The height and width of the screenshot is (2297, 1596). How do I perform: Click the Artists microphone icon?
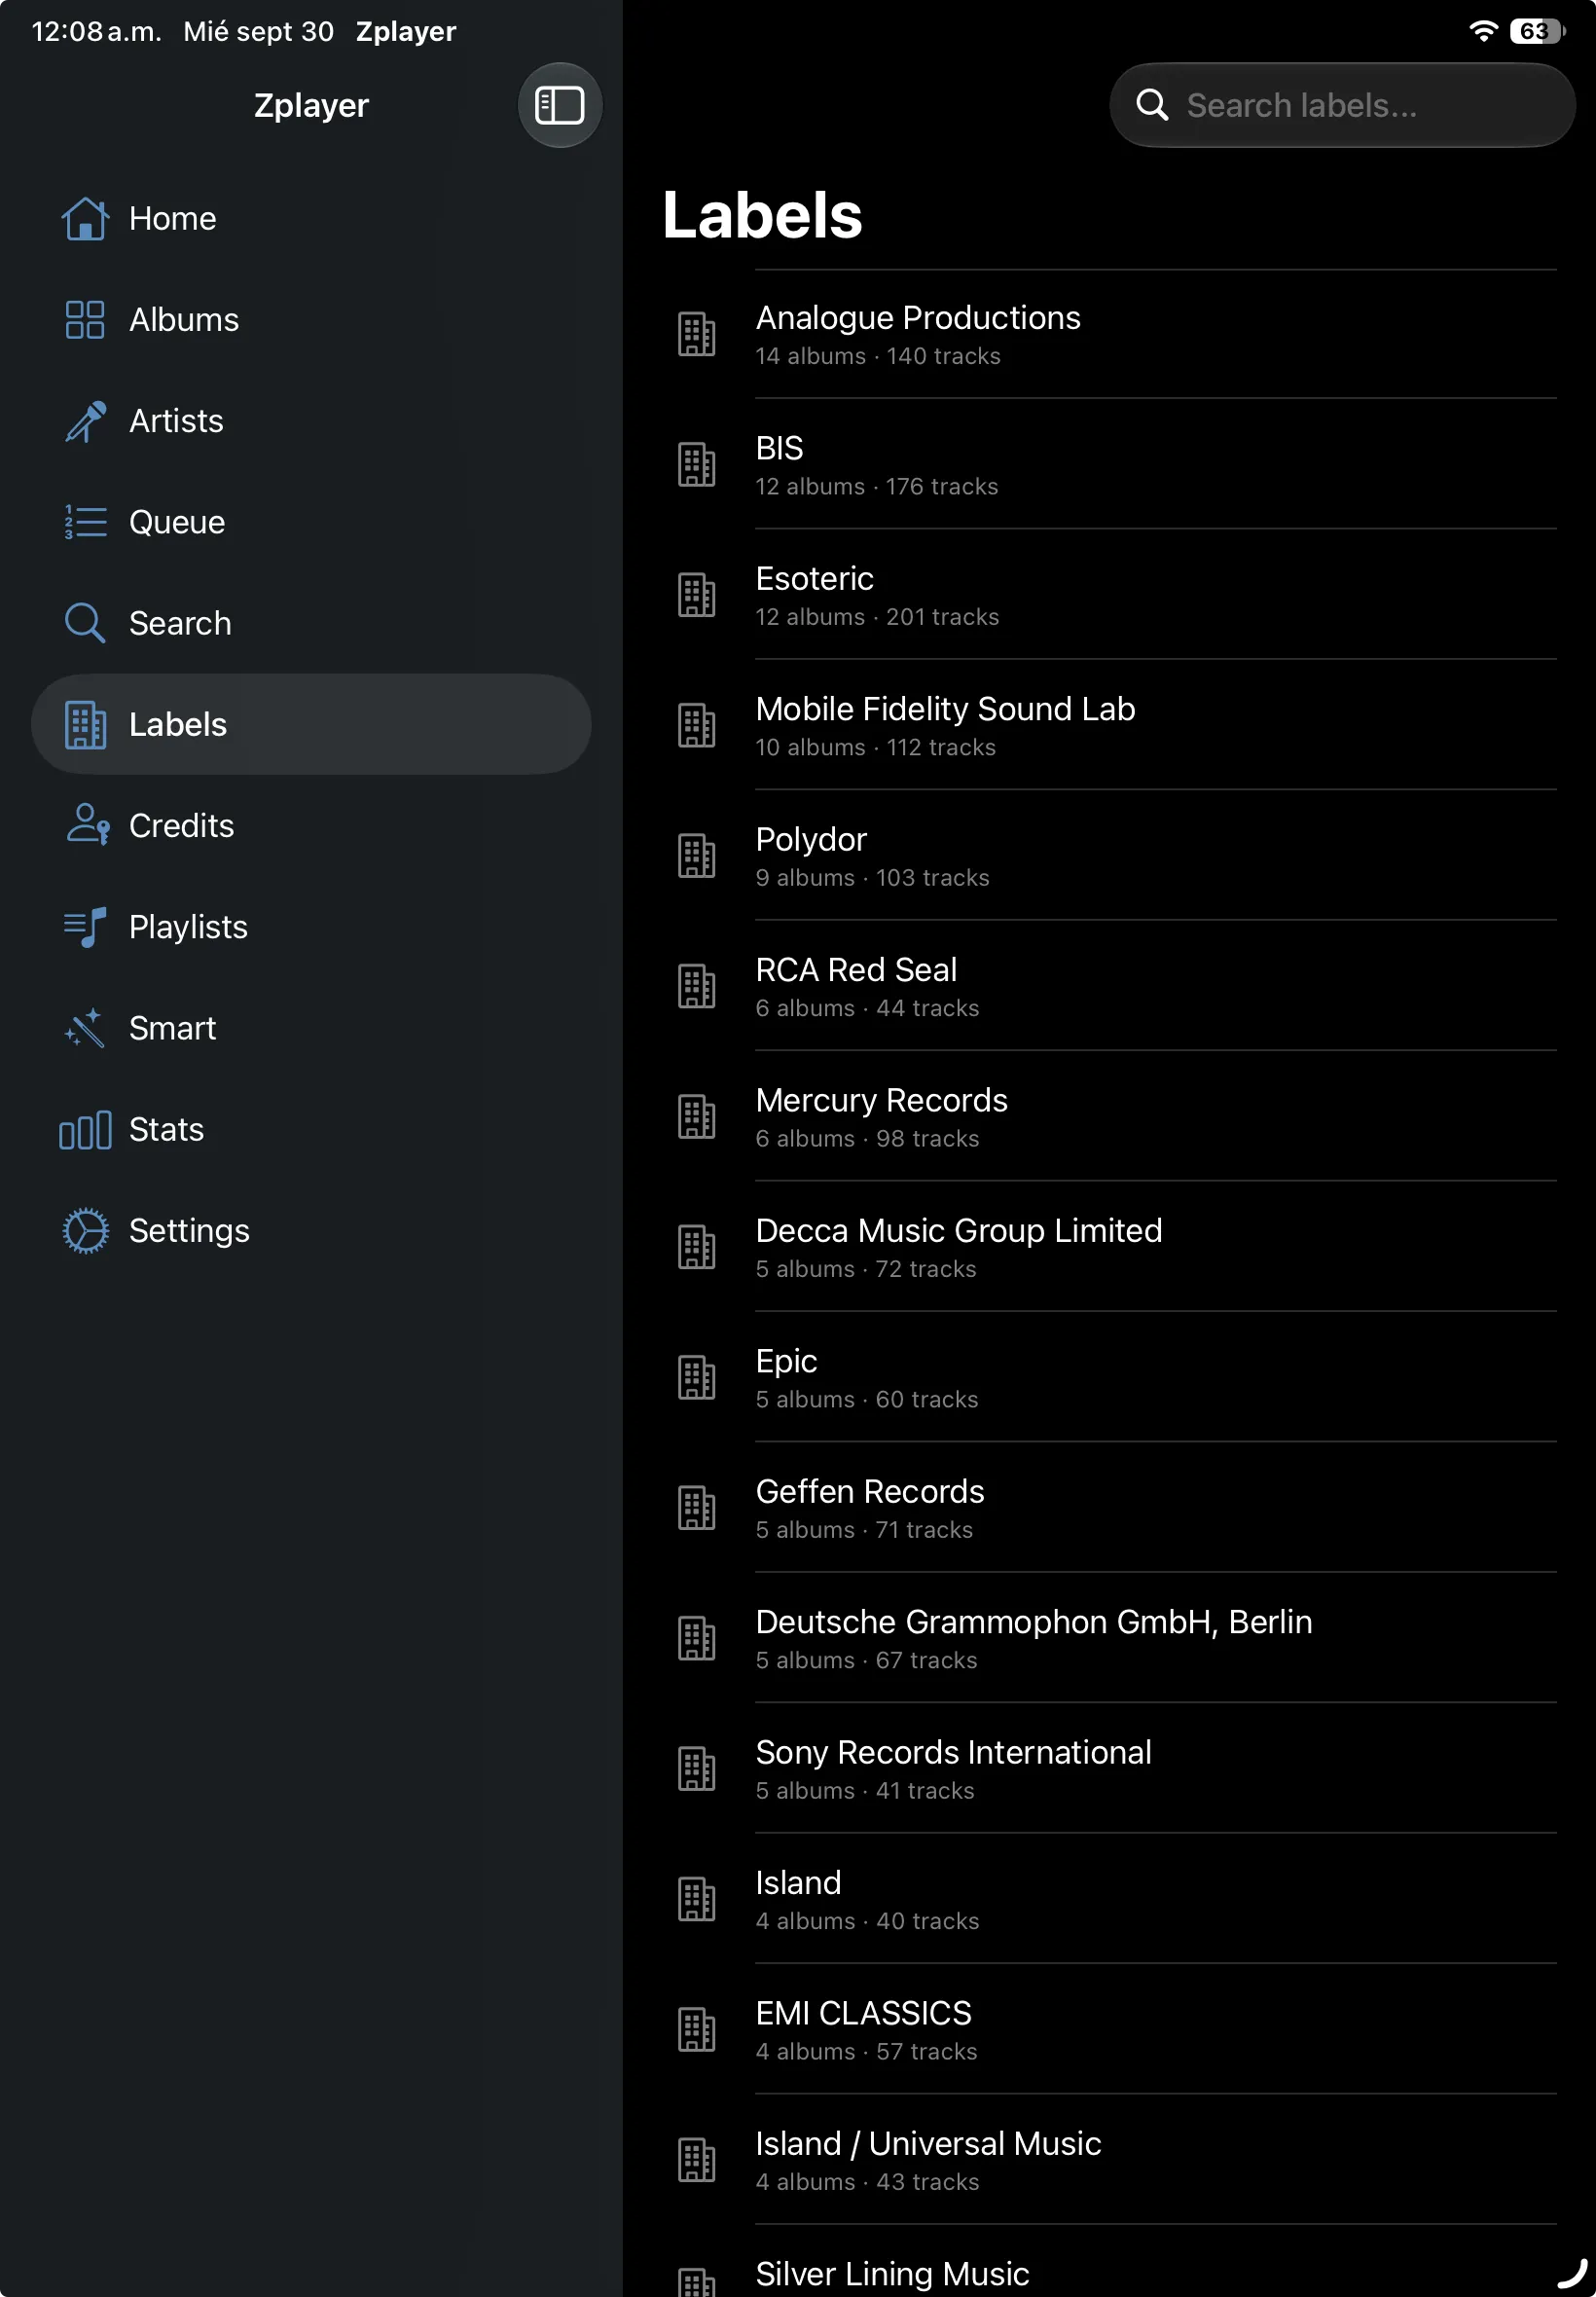click(85, 421)
